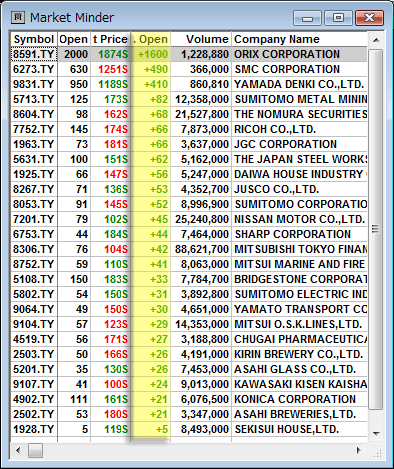
Task: Click volume value 25,240,800
Action: (x=202, y=219)
